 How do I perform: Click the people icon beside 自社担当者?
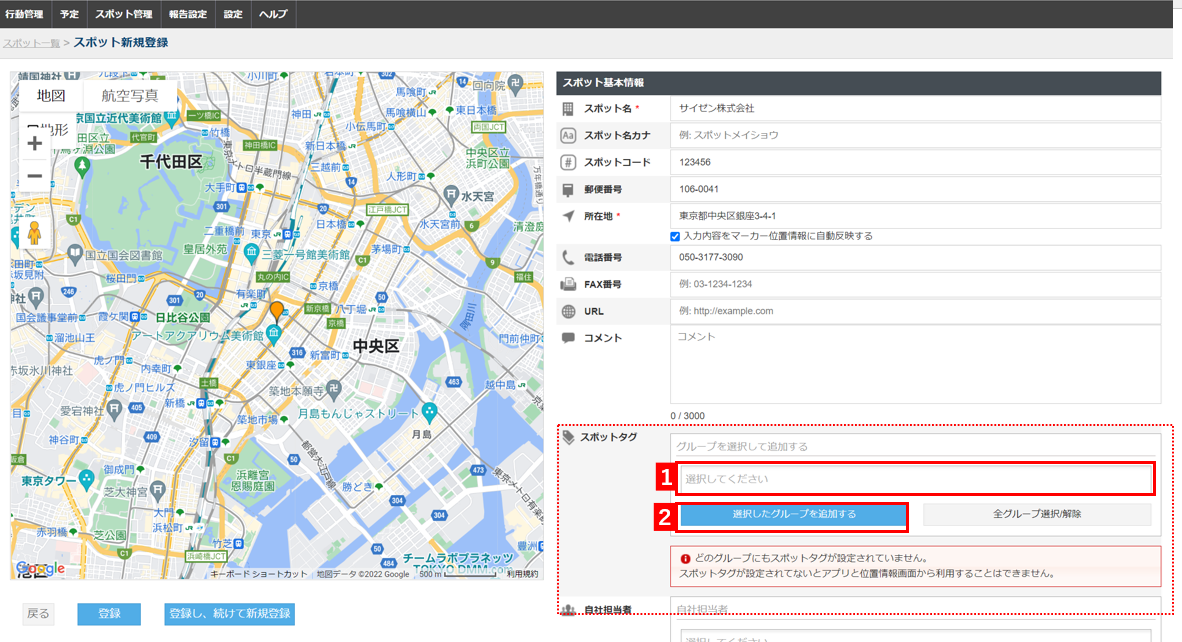click(x=568, y=610)
